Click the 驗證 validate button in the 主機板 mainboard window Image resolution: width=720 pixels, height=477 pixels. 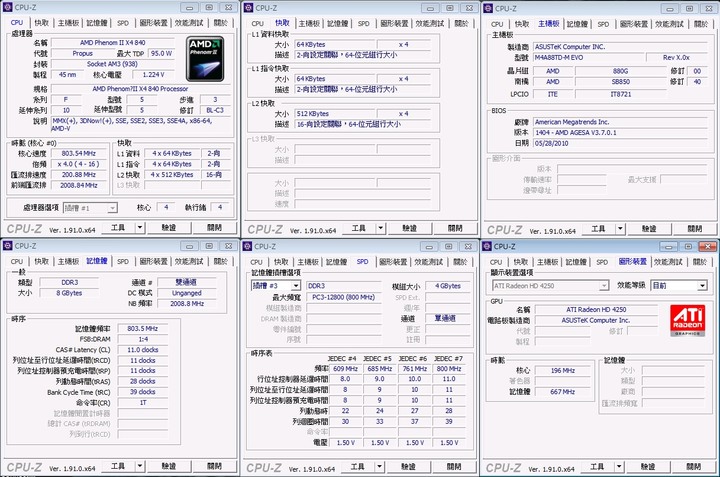point(649,228)
